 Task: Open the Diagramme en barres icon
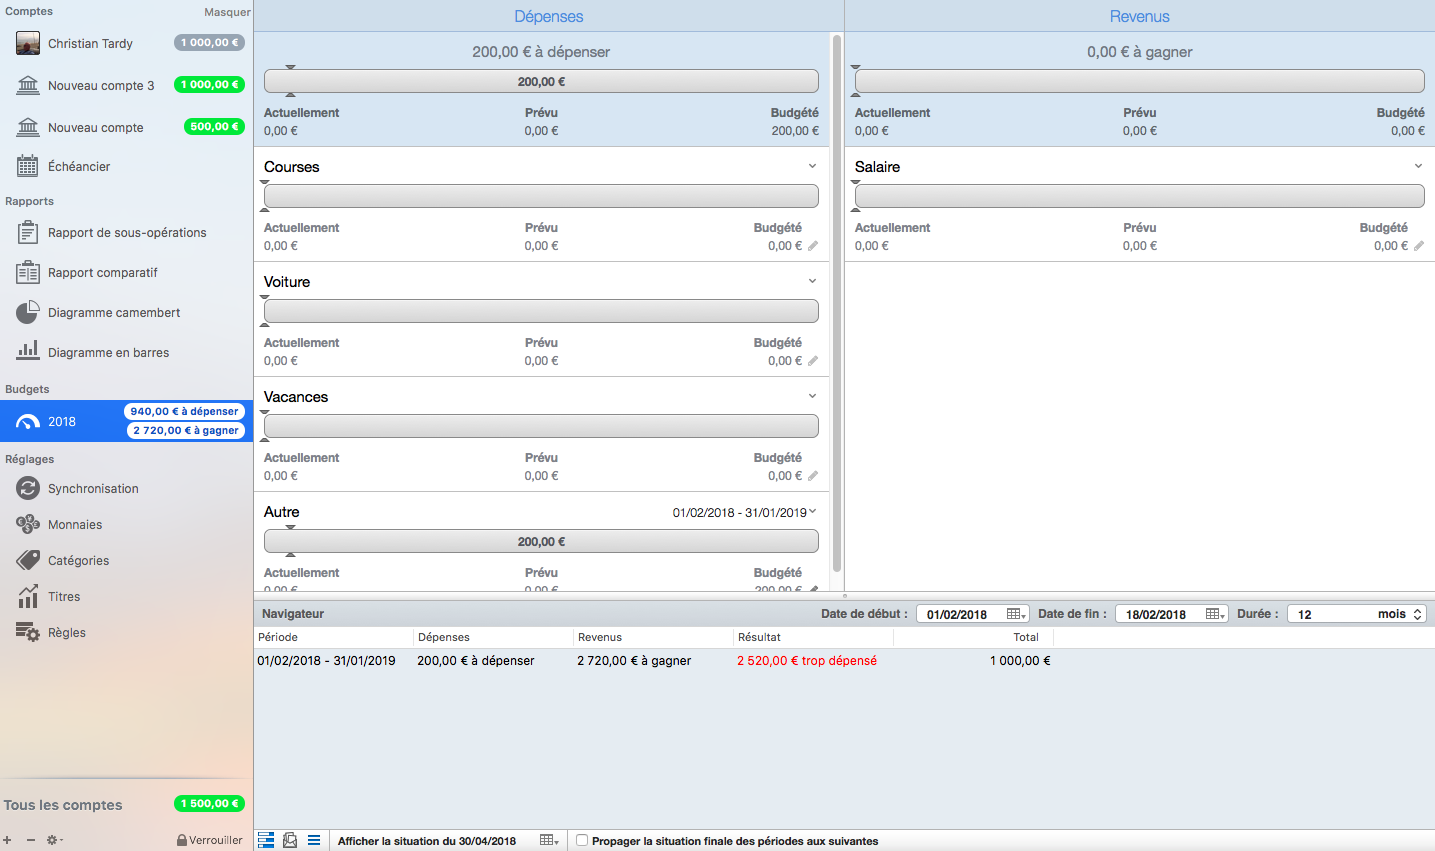tap(28, 351)
